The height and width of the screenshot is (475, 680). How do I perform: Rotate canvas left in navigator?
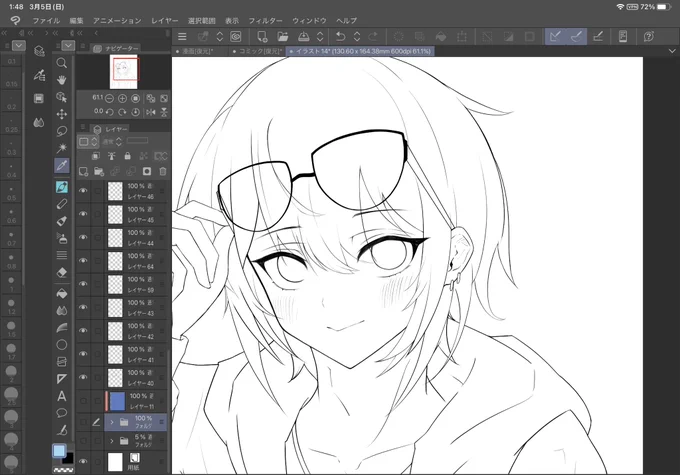click(x=110, y=112)
